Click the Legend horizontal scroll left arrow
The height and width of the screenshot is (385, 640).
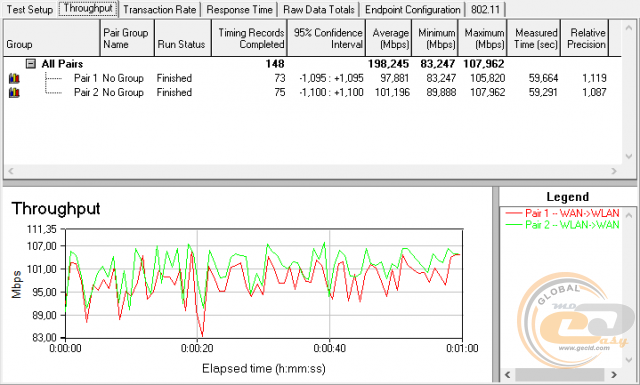pyautogui.click(x=507, y=374)
